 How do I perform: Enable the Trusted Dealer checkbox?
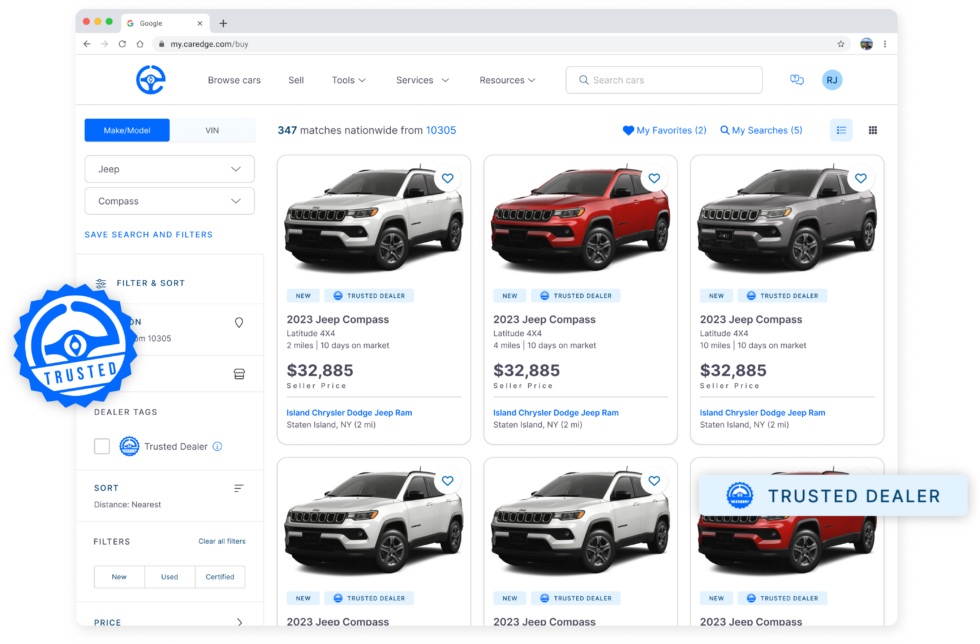[101, 446]
